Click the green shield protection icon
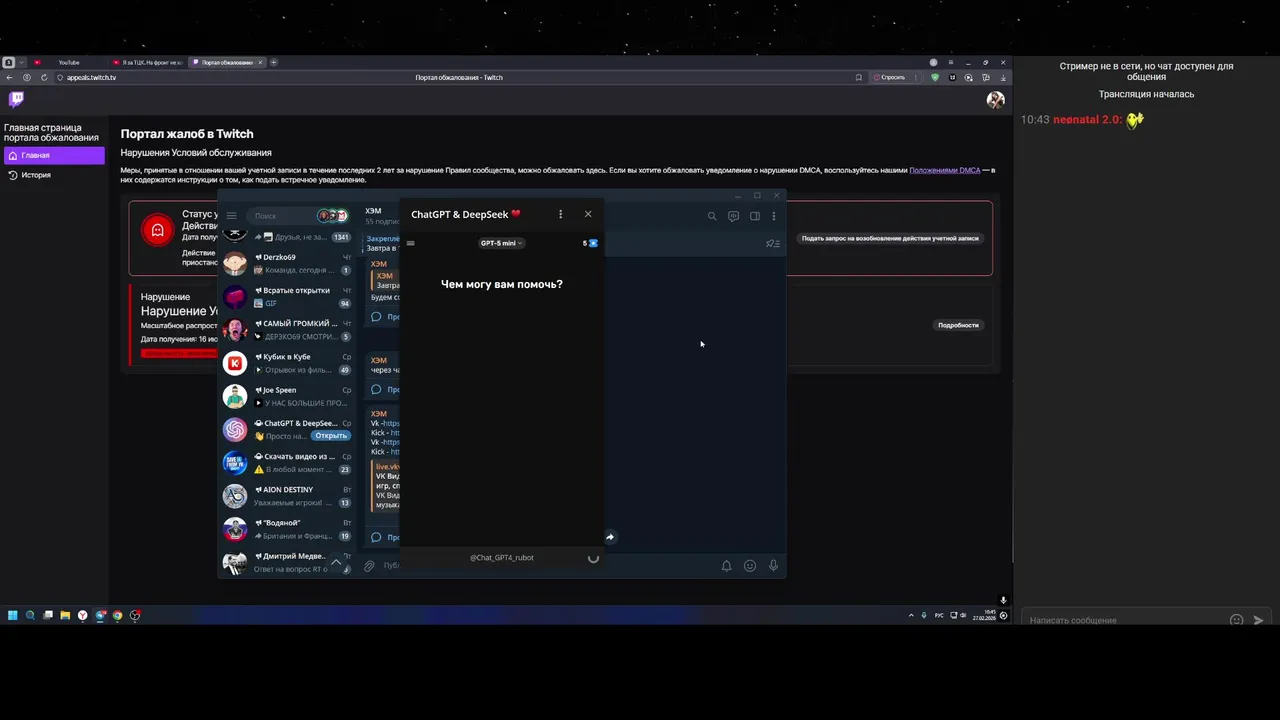The image size is (1280, 720). point(935,77)
